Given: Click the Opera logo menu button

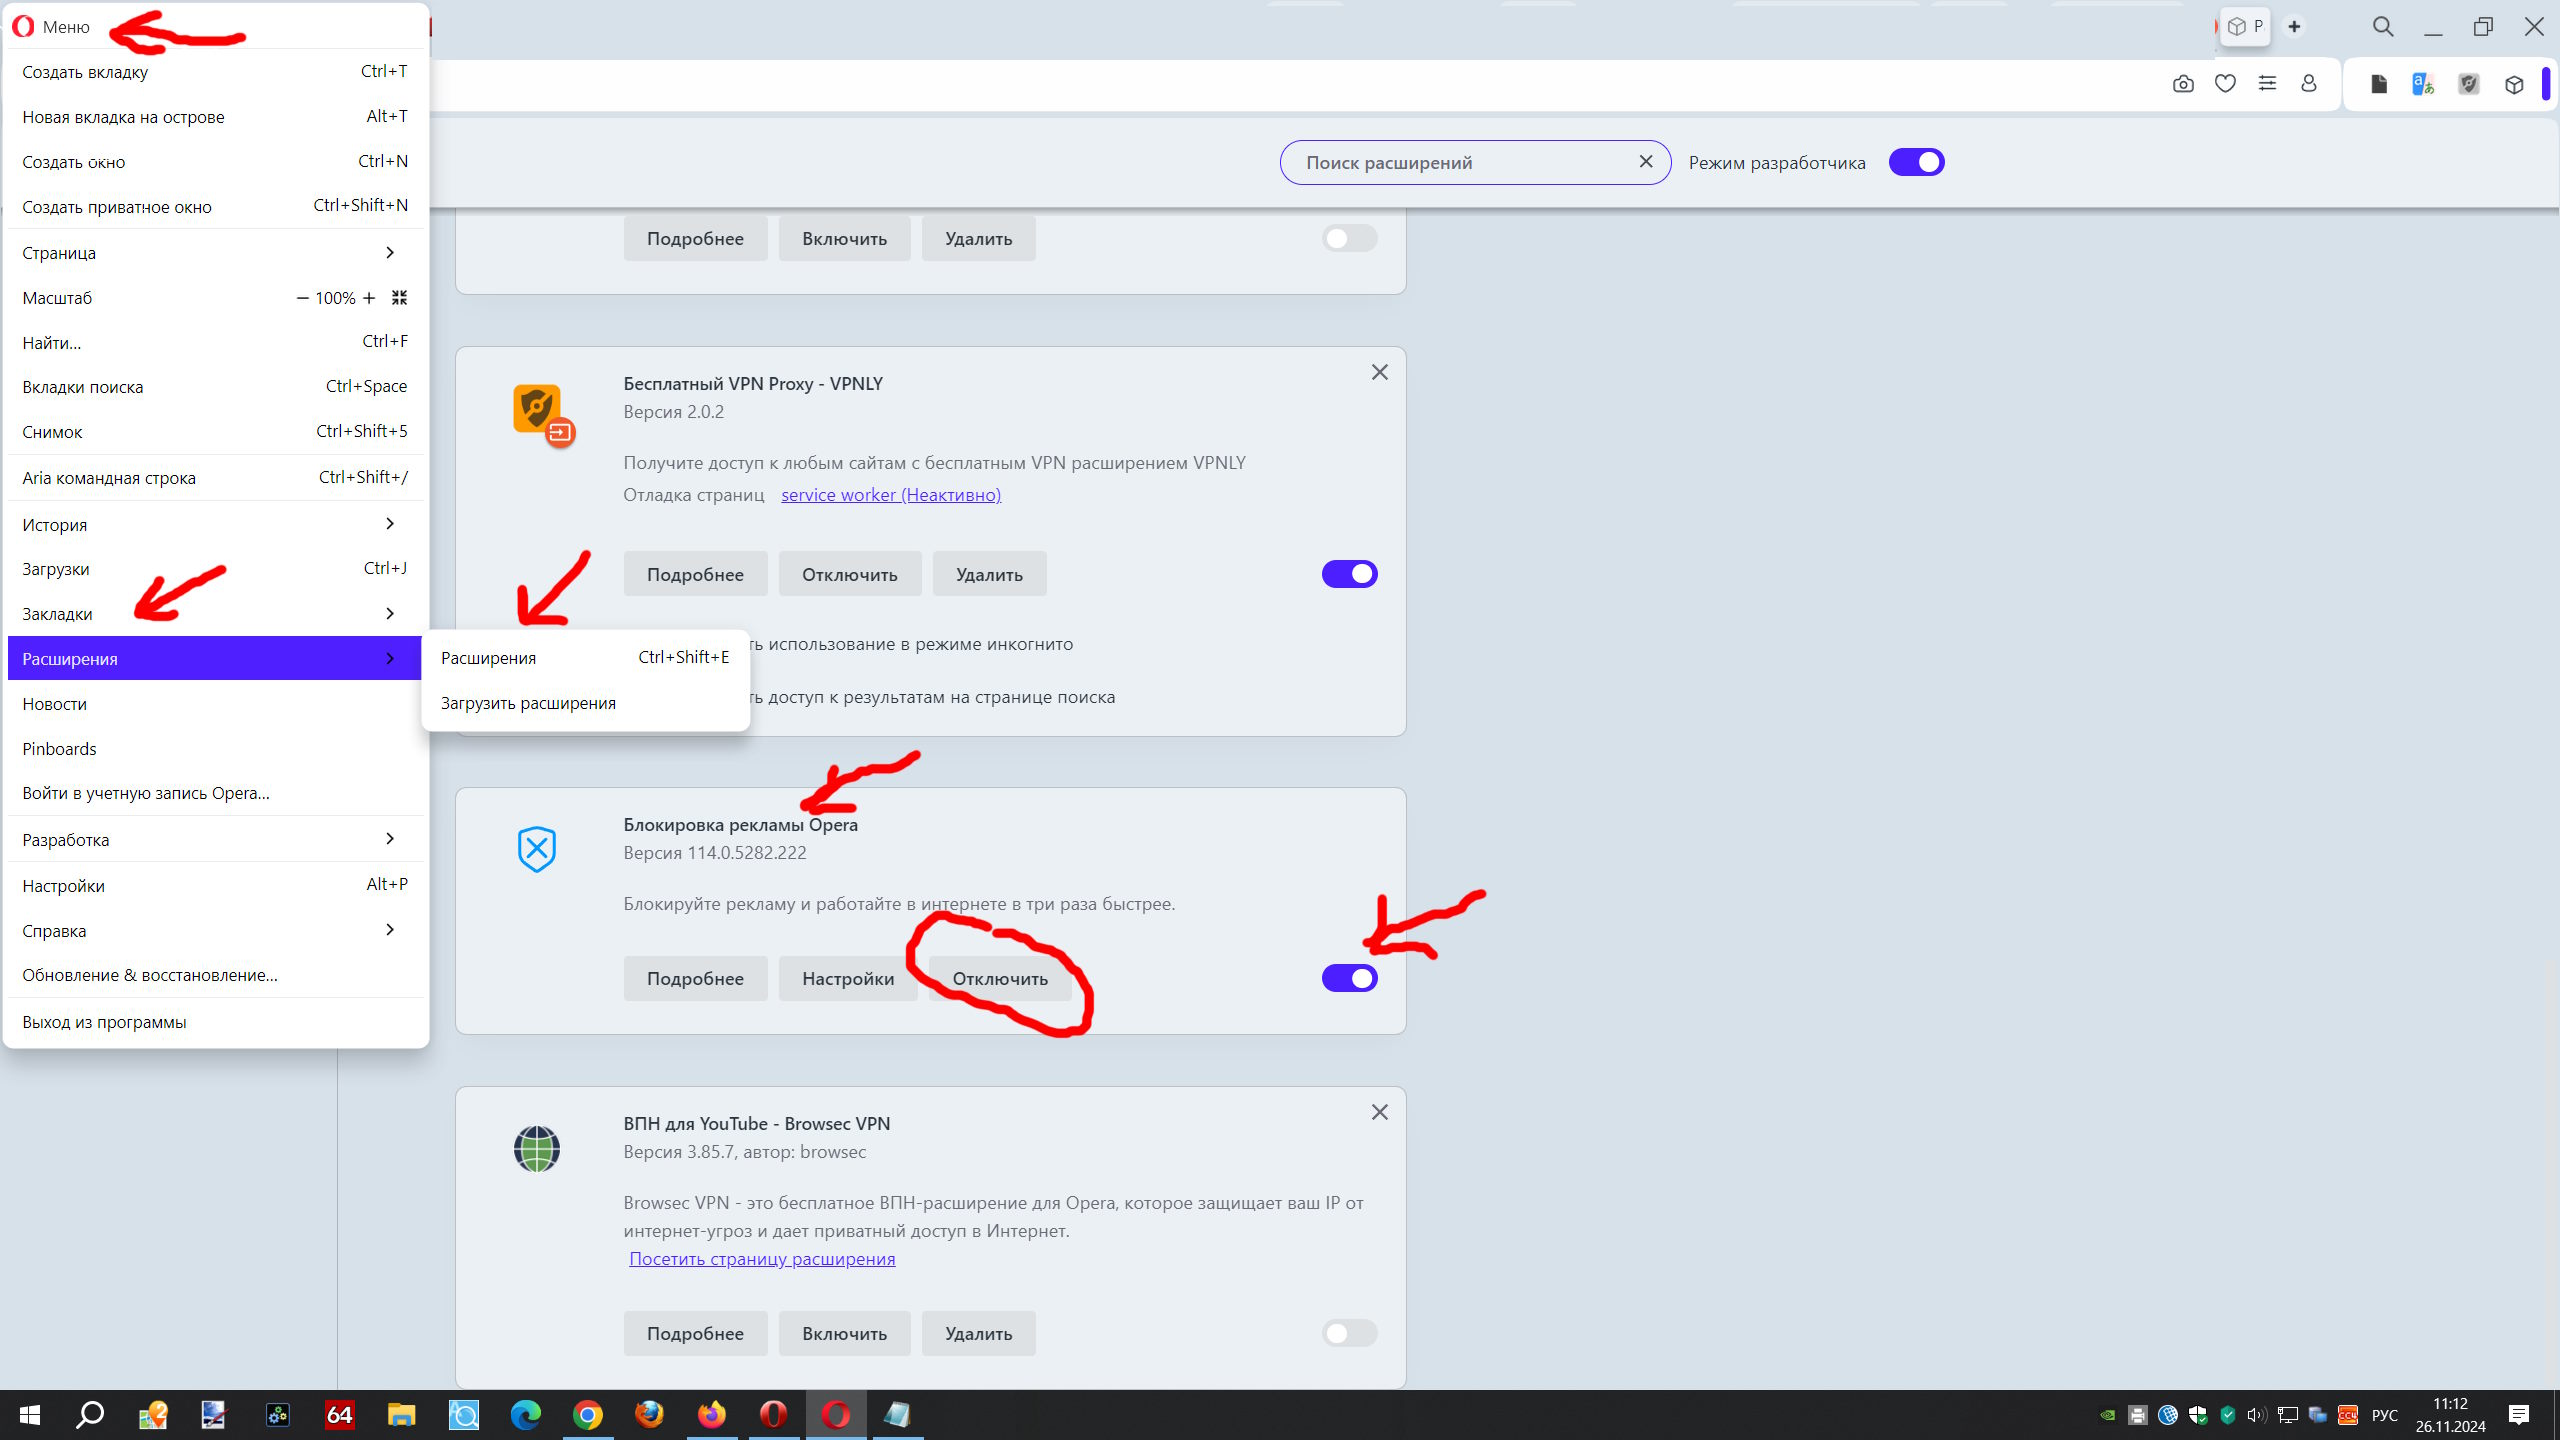Looking at the screenshot, I should click(x=23, y=27).
